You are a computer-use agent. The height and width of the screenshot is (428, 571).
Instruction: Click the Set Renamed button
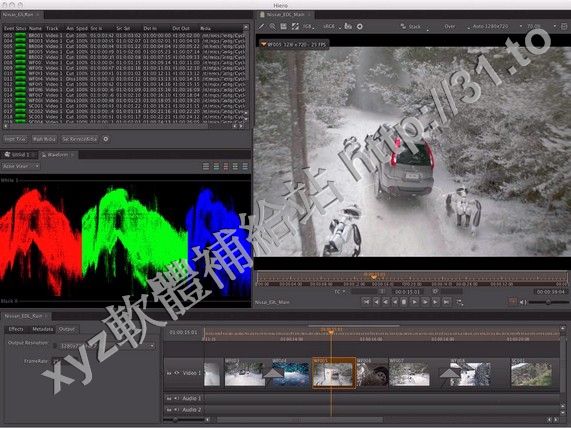[x=79, y=139]
